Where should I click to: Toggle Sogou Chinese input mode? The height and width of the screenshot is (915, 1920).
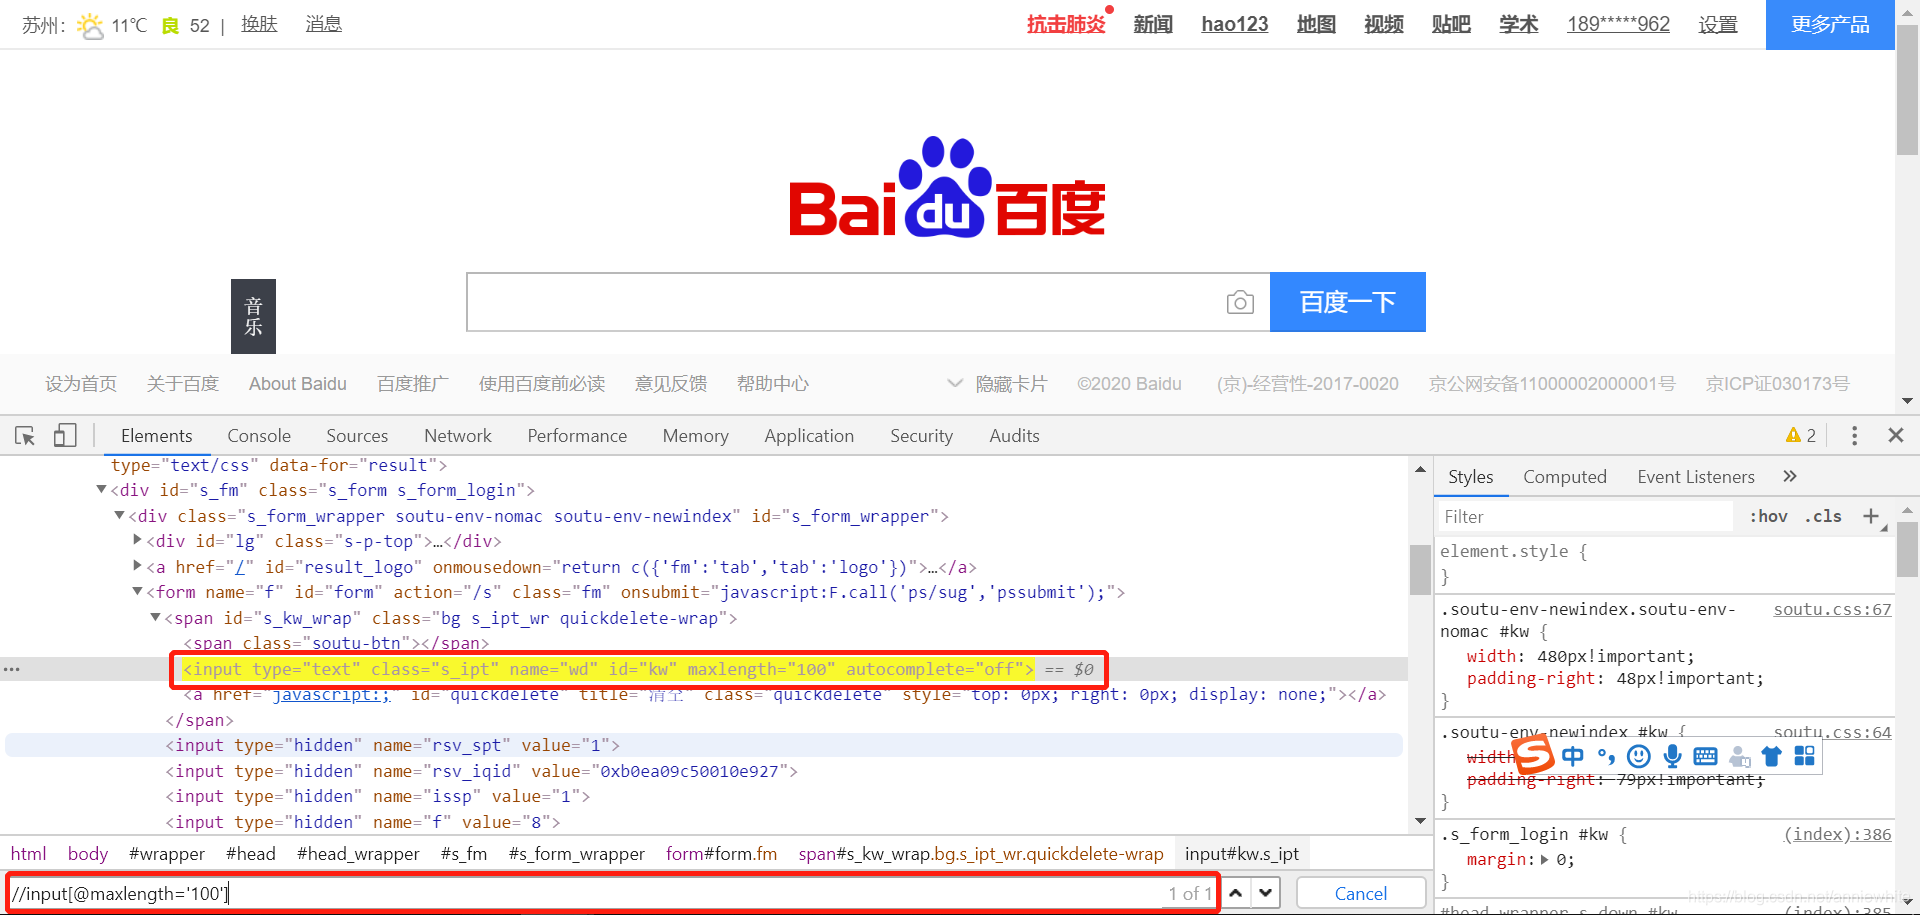coord(1573,756)
